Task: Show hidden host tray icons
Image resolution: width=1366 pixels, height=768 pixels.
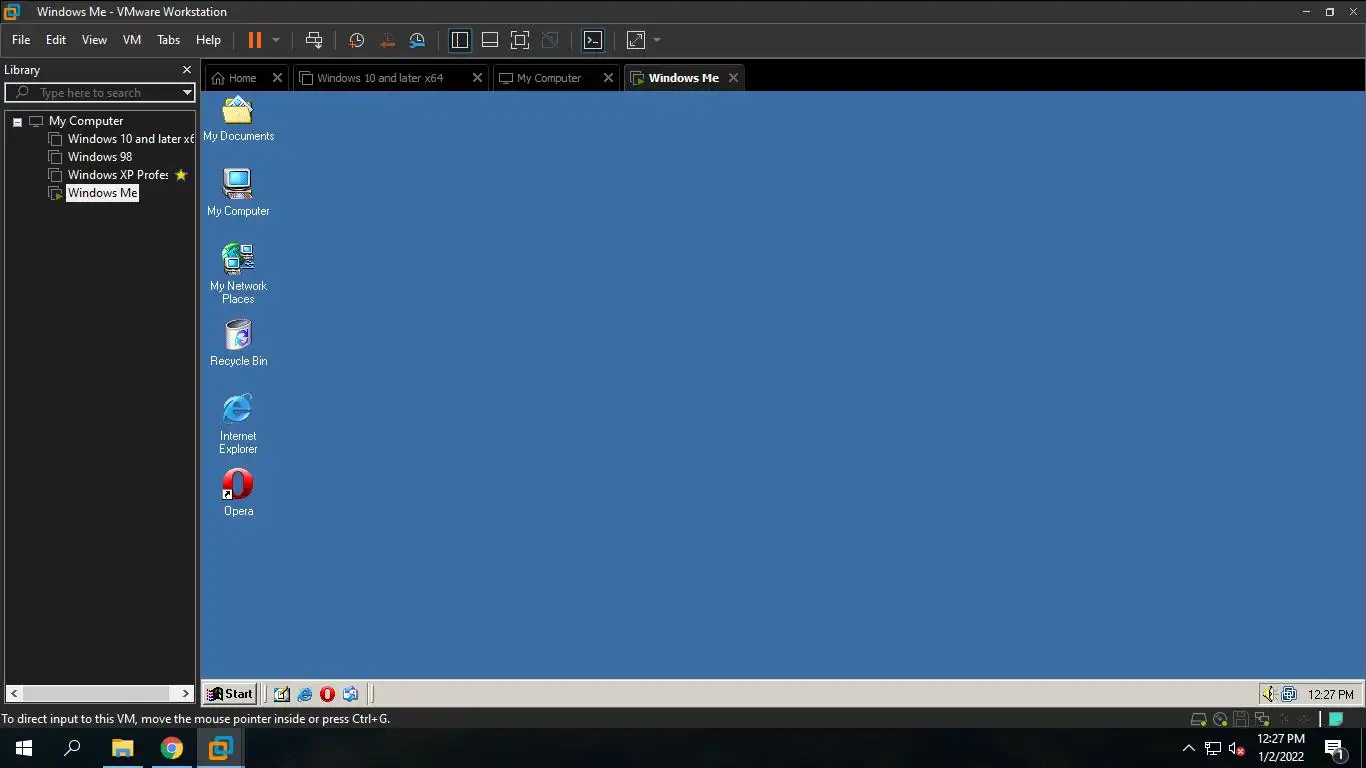Action: pyautogui.click(x=1188, y=748)
